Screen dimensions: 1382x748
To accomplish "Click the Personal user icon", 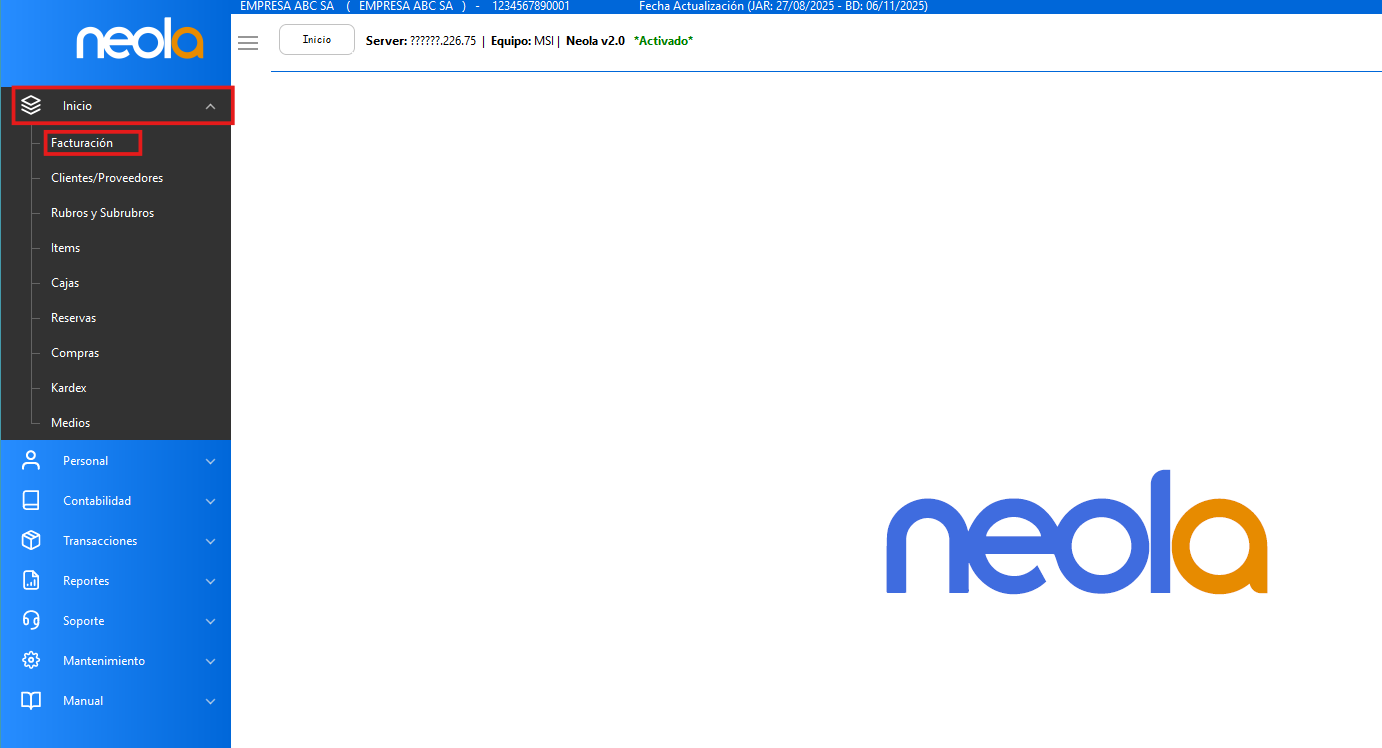I will pos(31,461).
